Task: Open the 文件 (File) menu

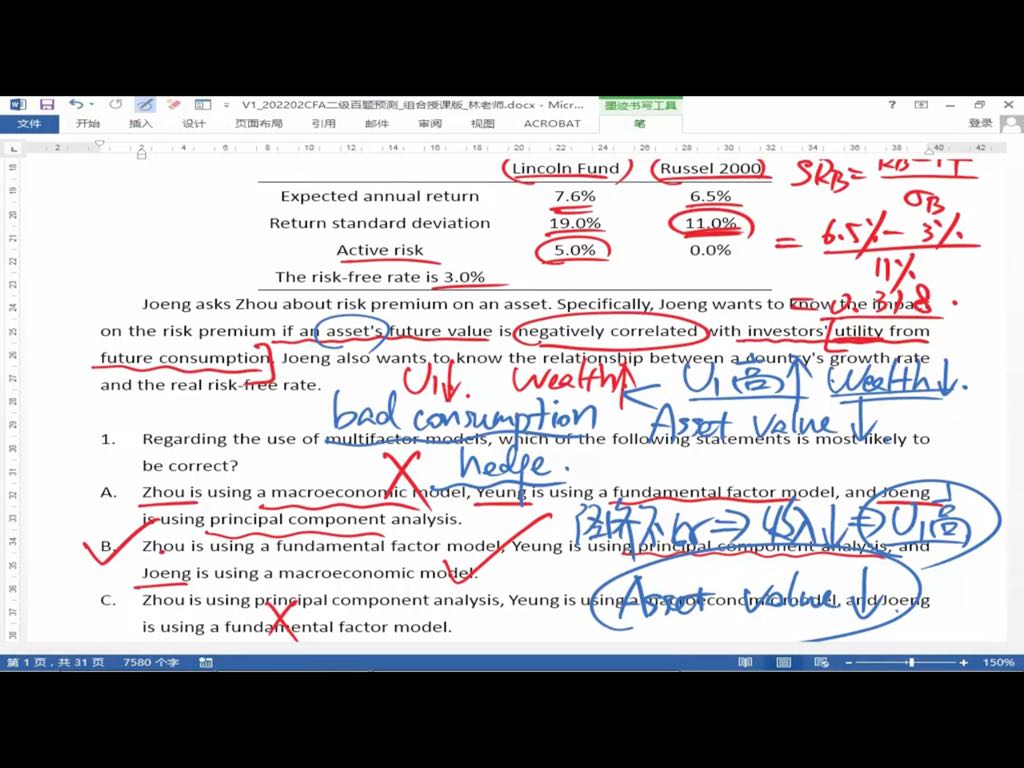Action: pyautogui.click(x=29, y=124)
